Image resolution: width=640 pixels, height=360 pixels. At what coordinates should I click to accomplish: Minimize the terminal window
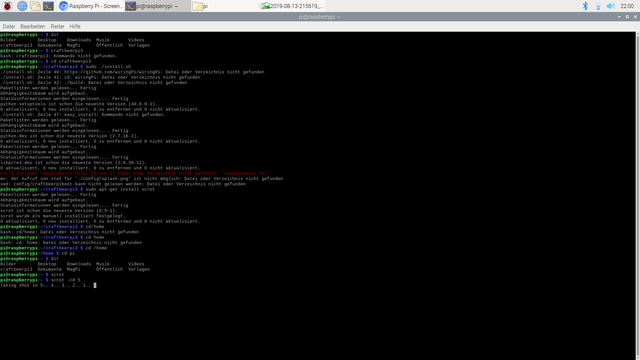pyautogui.click(x=619, y=17)
